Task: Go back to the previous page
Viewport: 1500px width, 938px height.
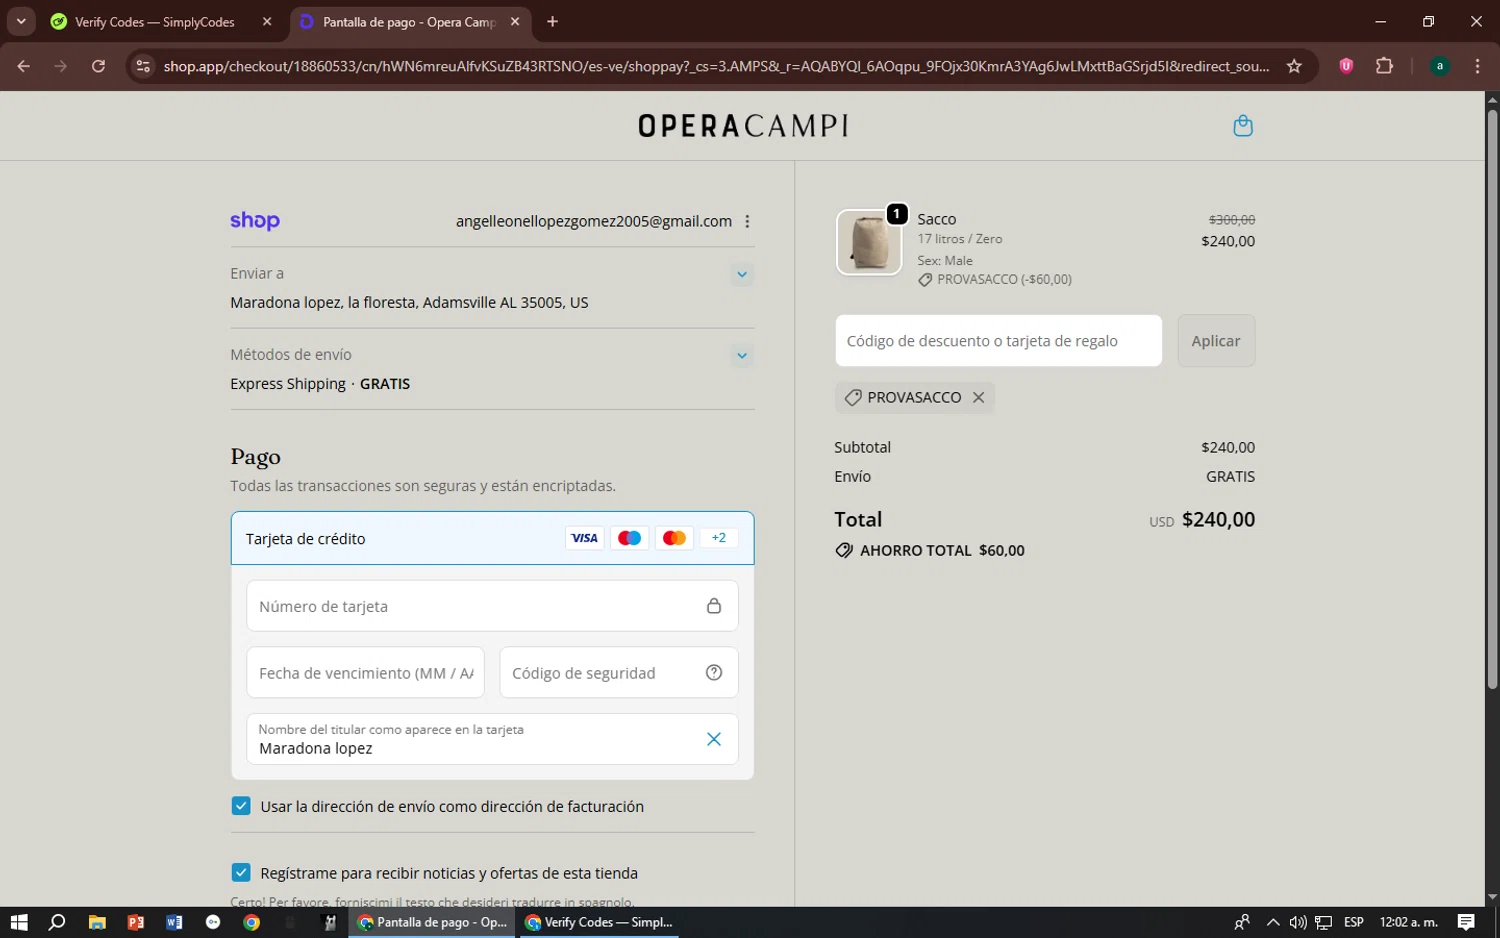Action: click(24, 66)
